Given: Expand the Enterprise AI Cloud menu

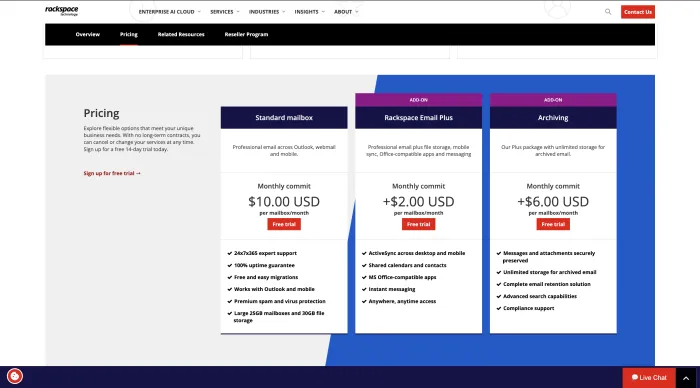Looking at the screenshot, I should coord(169,12).
